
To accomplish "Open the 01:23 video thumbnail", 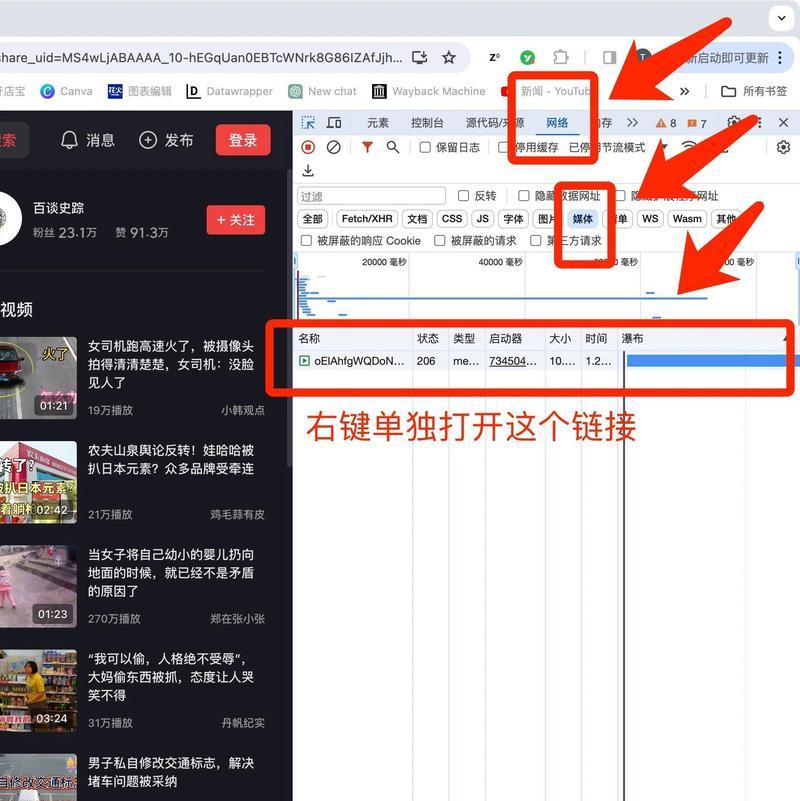I will tap(38, 586).
